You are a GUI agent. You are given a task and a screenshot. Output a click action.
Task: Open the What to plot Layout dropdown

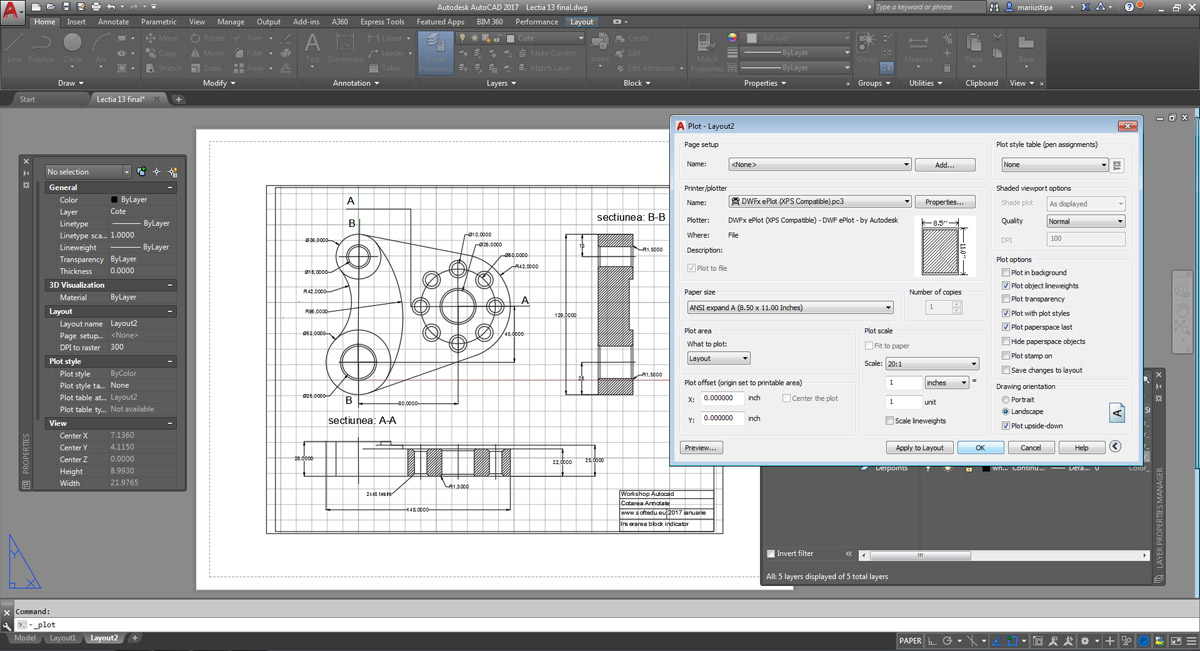coord(718,358)
